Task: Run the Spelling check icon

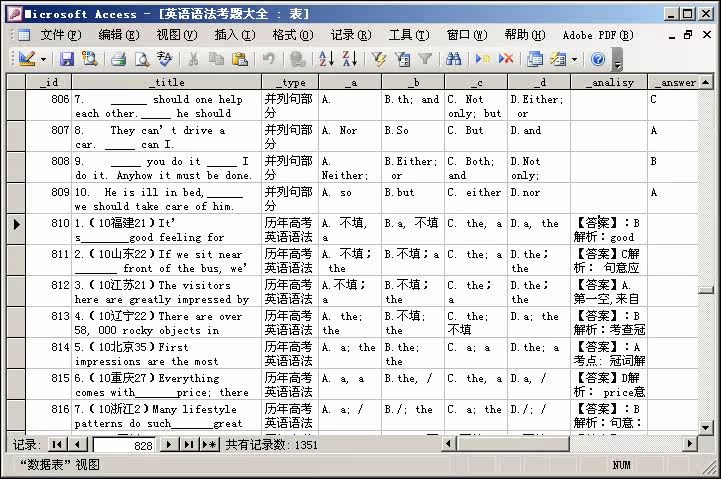Action: [x=165, y=59]
